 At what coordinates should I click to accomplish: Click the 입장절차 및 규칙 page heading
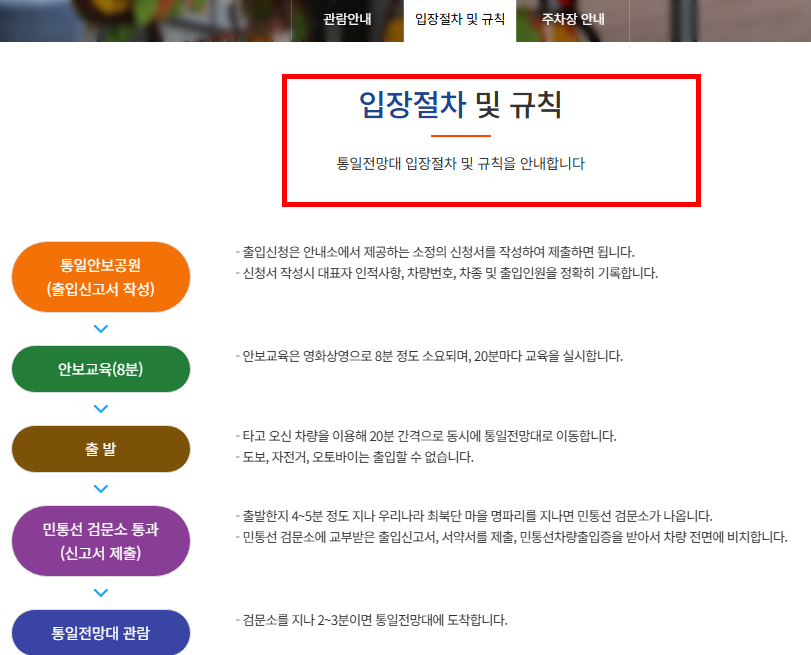(460, 105)
